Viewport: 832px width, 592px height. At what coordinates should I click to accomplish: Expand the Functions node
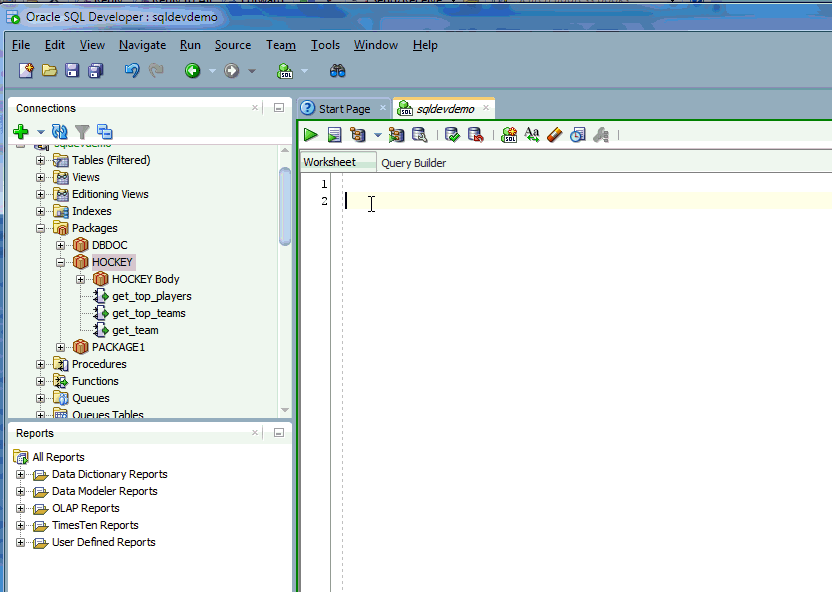[x=40, y=381]
